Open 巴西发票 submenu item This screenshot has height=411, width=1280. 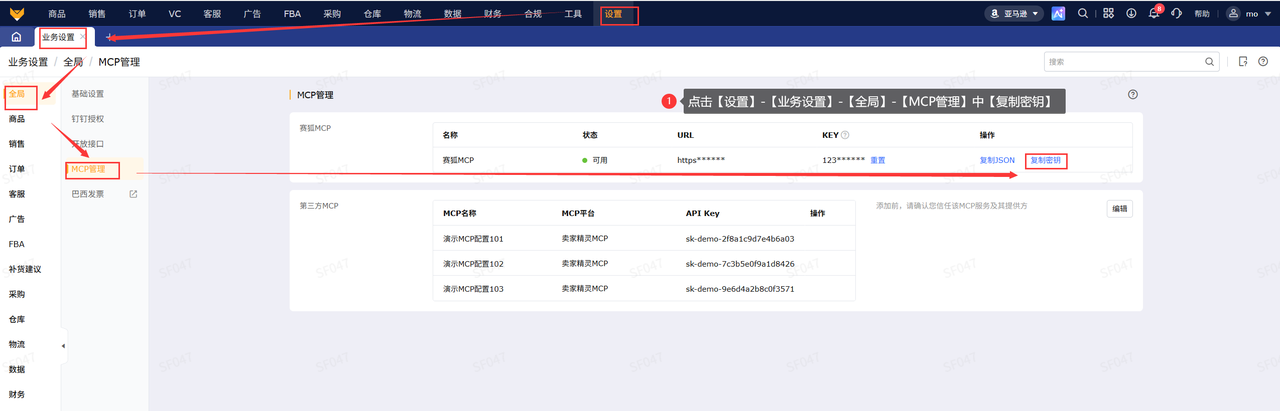88,194
